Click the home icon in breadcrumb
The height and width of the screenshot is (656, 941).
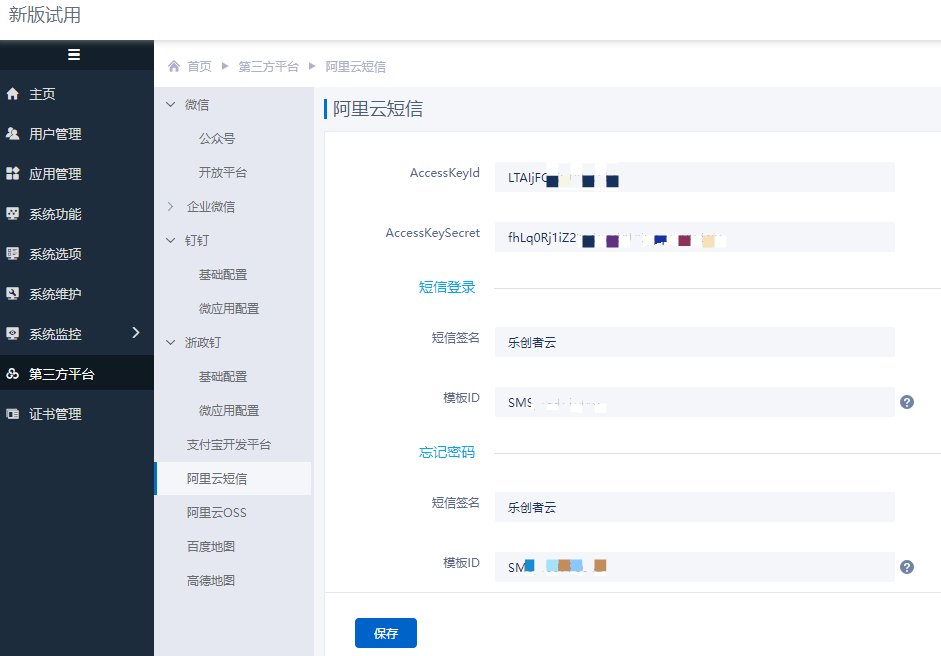174,67
